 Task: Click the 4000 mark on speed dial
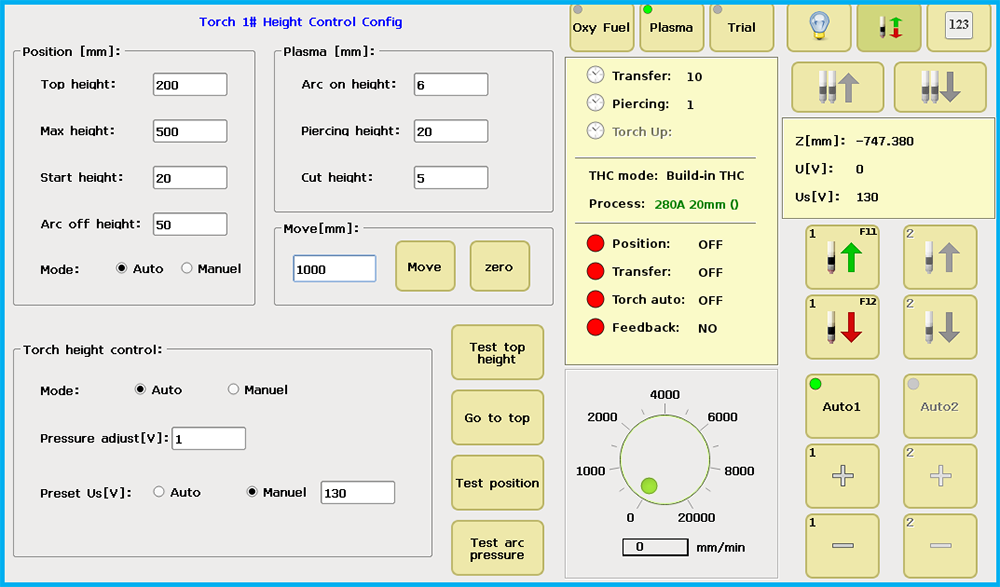pos(665,395)
